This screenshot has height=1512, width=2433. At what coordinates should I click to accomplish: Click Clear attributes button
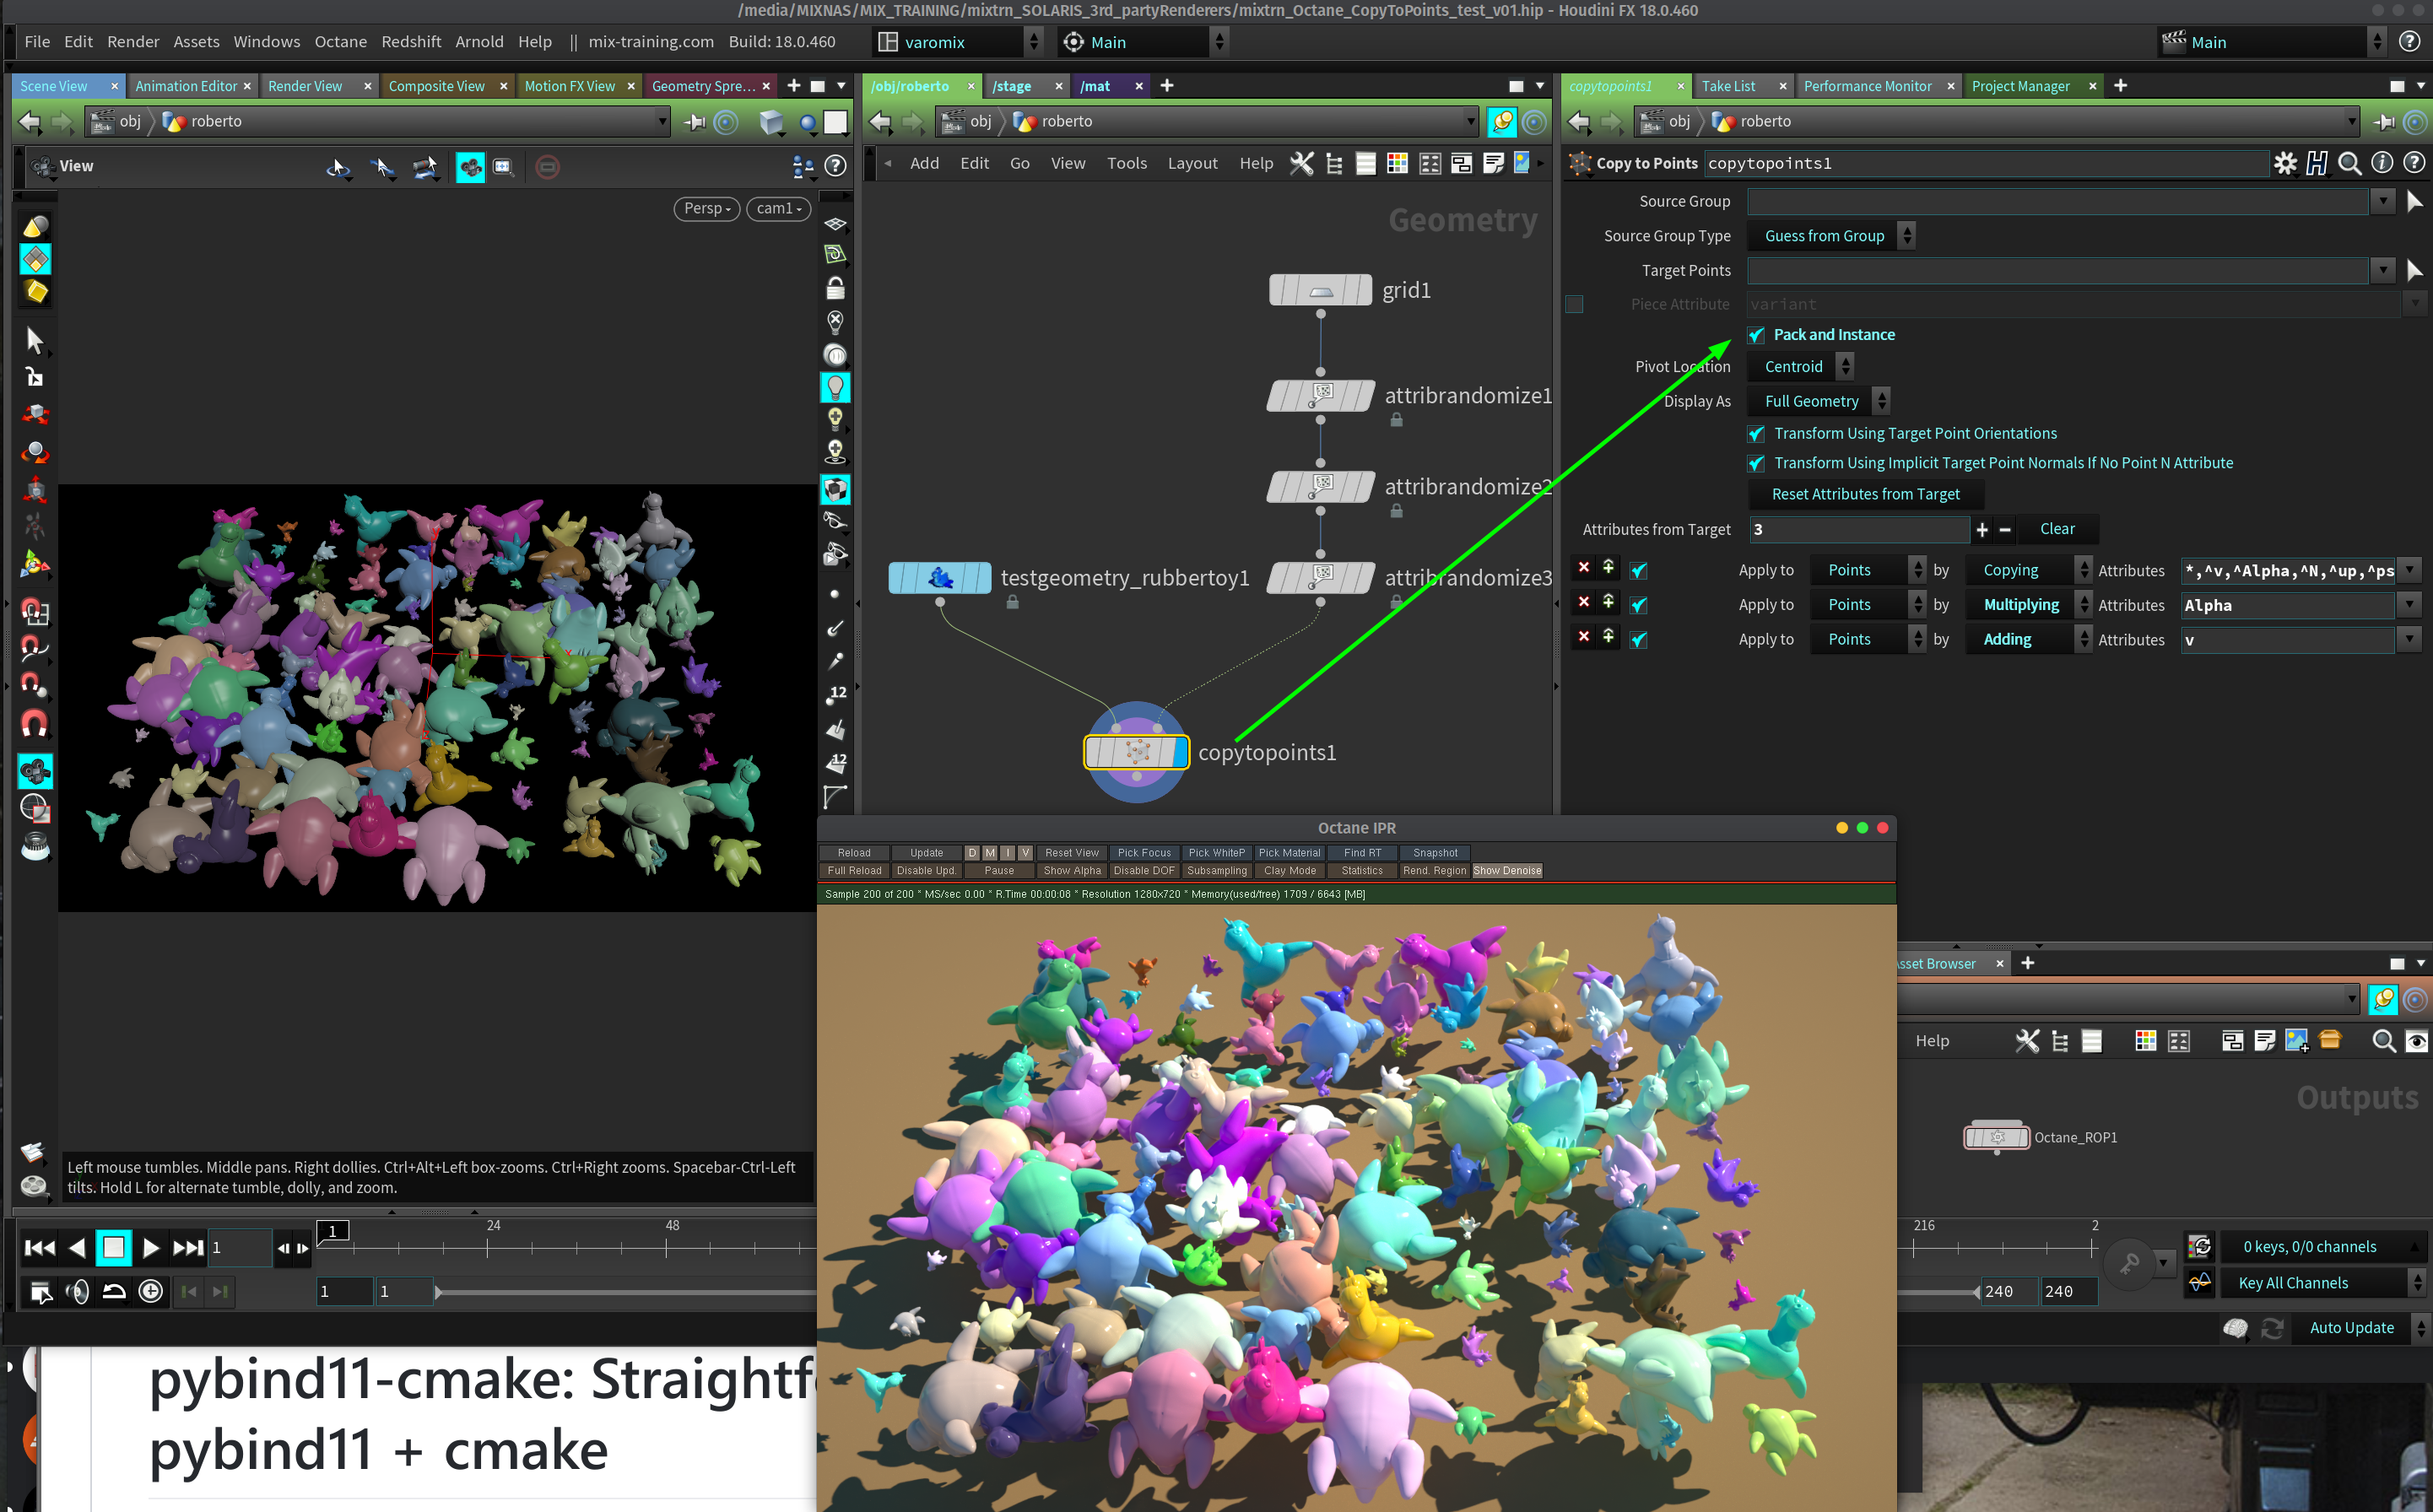tap(2057, 529)
